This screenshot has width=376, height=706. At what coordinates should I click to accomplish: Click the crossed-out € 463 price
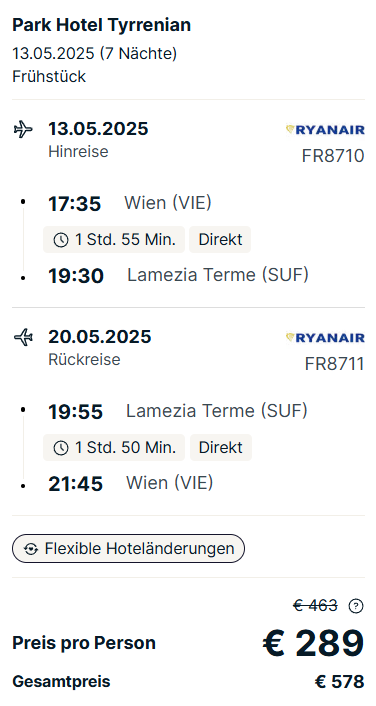[x=315, y=606]
